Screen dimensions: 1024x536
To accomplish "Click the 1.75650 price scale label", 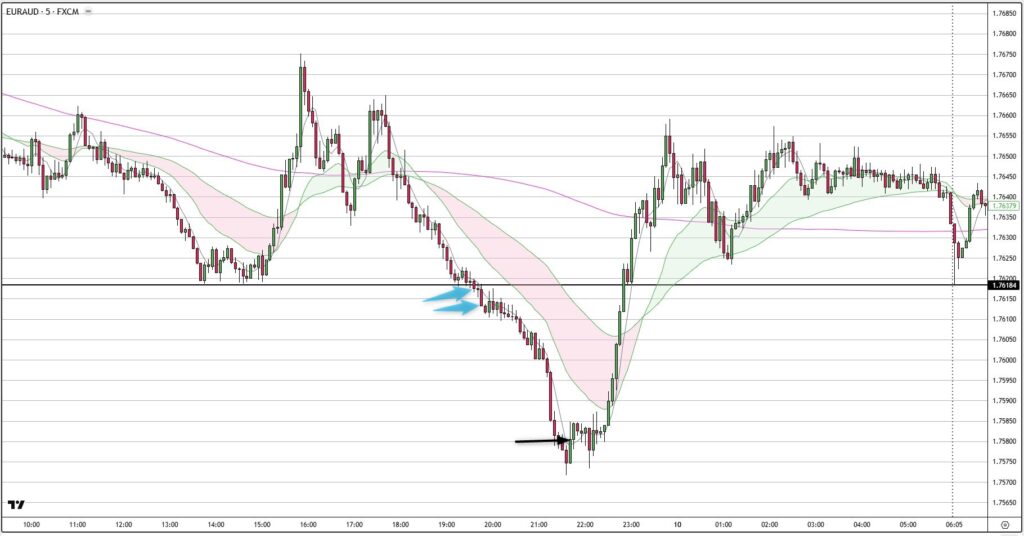I will (x=1003, y=503).
